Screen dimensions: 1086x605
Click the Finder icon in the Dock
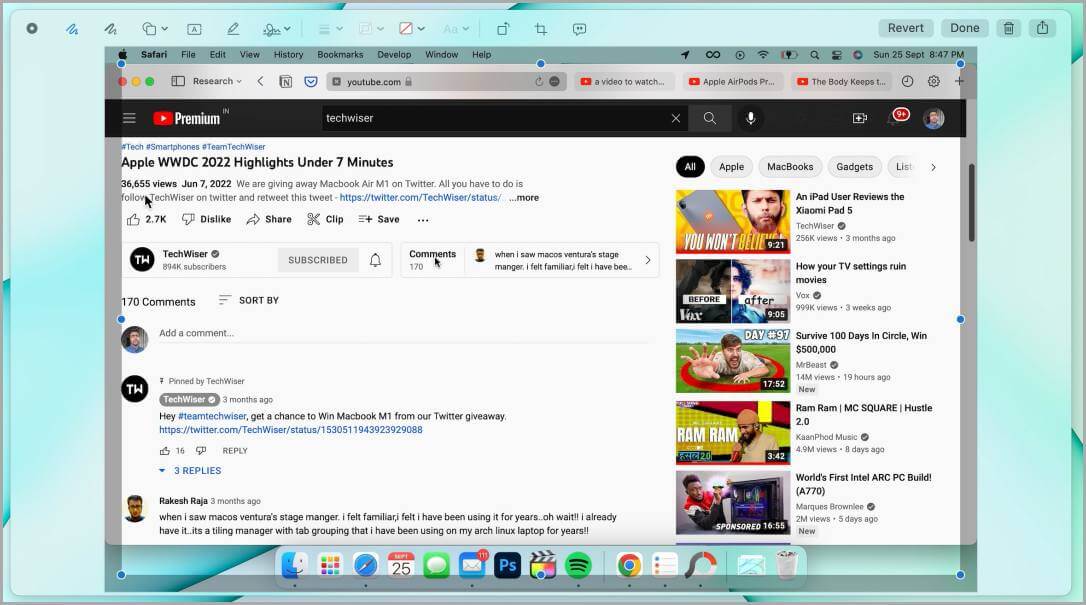[x=294, y=566]
